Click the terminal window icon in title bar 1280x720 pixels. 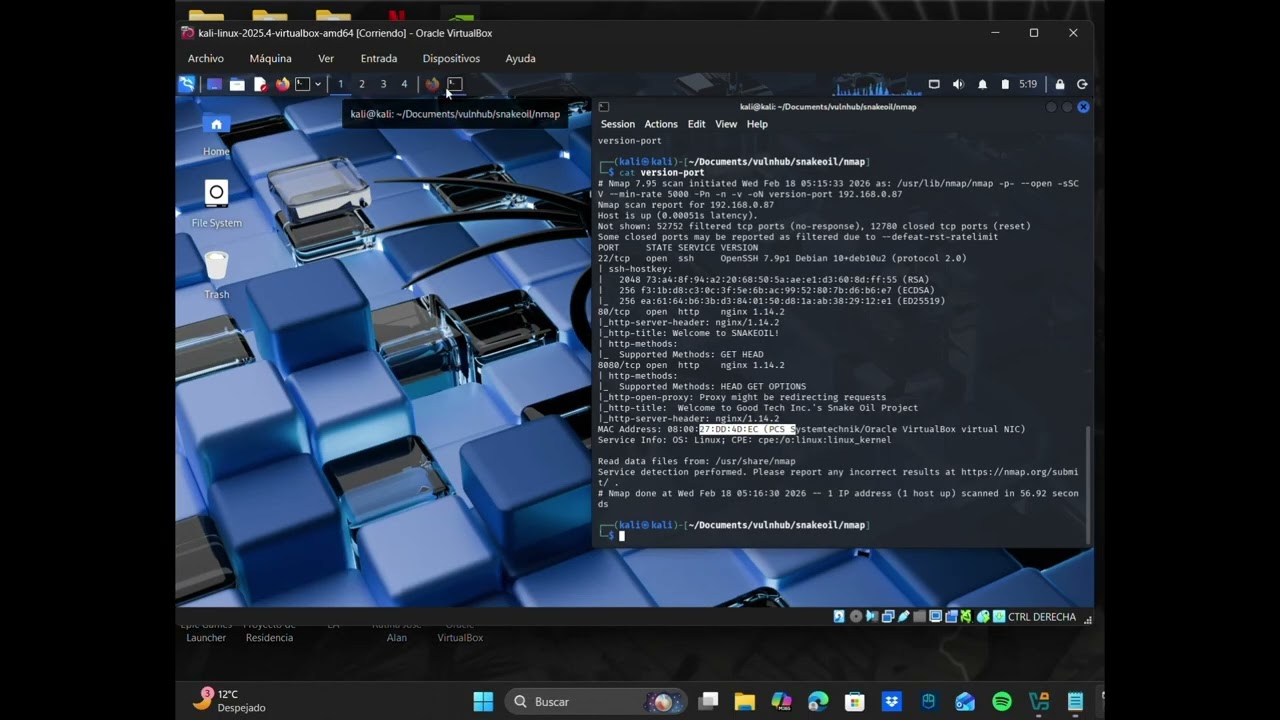point(603,107)
